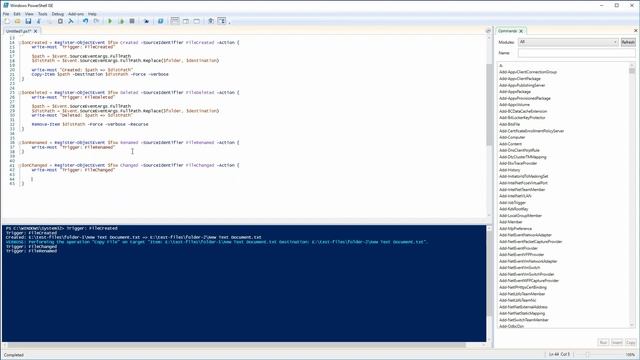Viewport: 640px width, 360px height.
Task: Select Add-AppvClientPackage in the commands list
Action: 520,79
